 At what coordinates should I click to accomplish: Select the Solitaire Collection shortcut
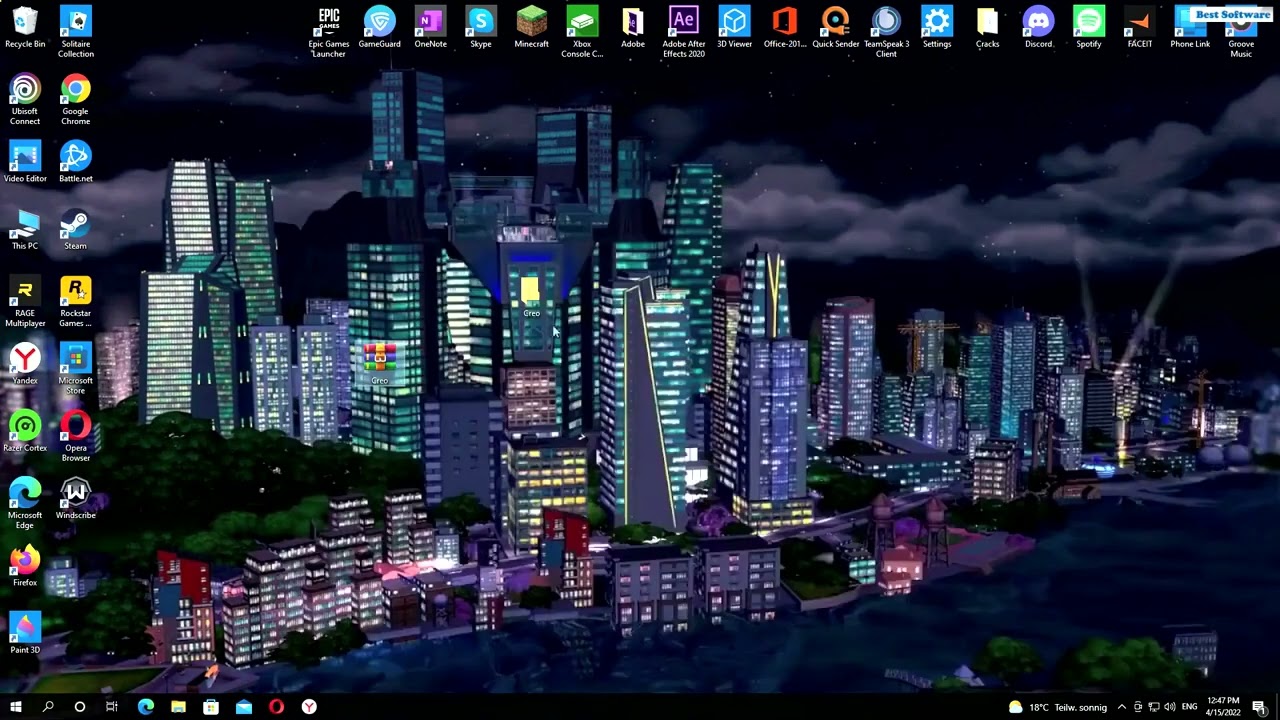tap(76, 32)
